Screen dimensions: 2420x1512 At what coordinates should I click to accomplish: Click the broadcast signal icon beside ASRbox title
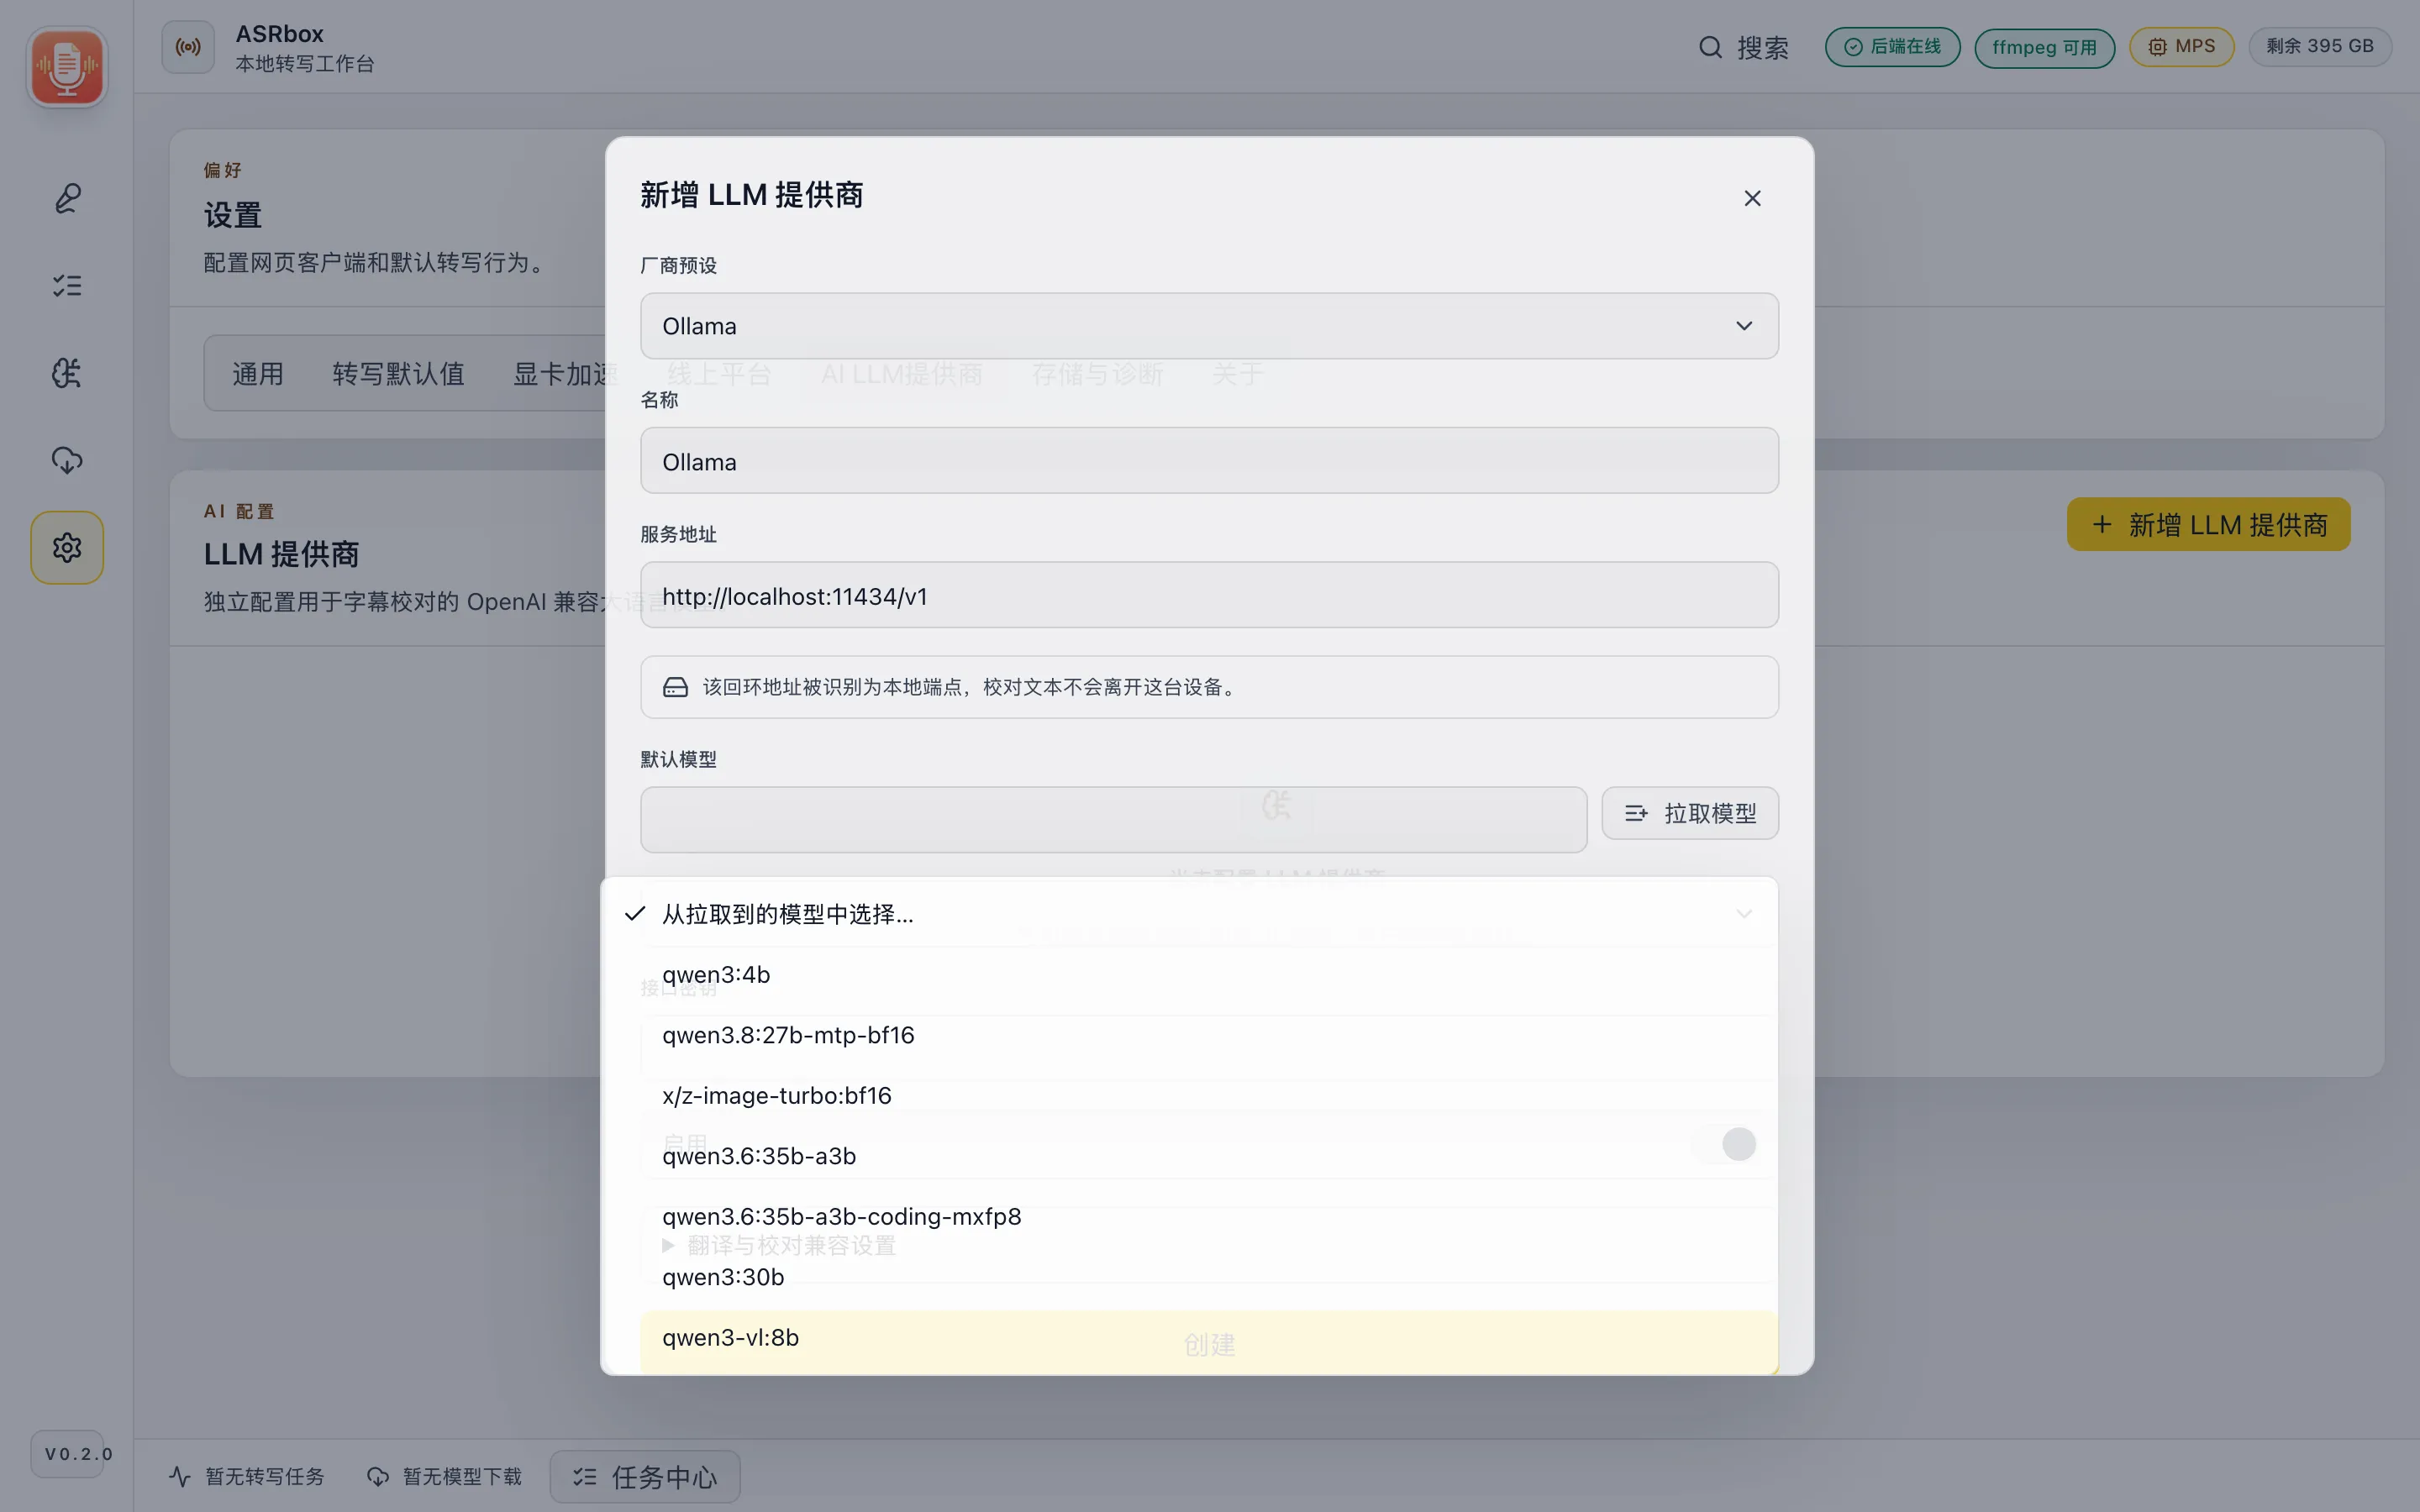pos(188,47)
